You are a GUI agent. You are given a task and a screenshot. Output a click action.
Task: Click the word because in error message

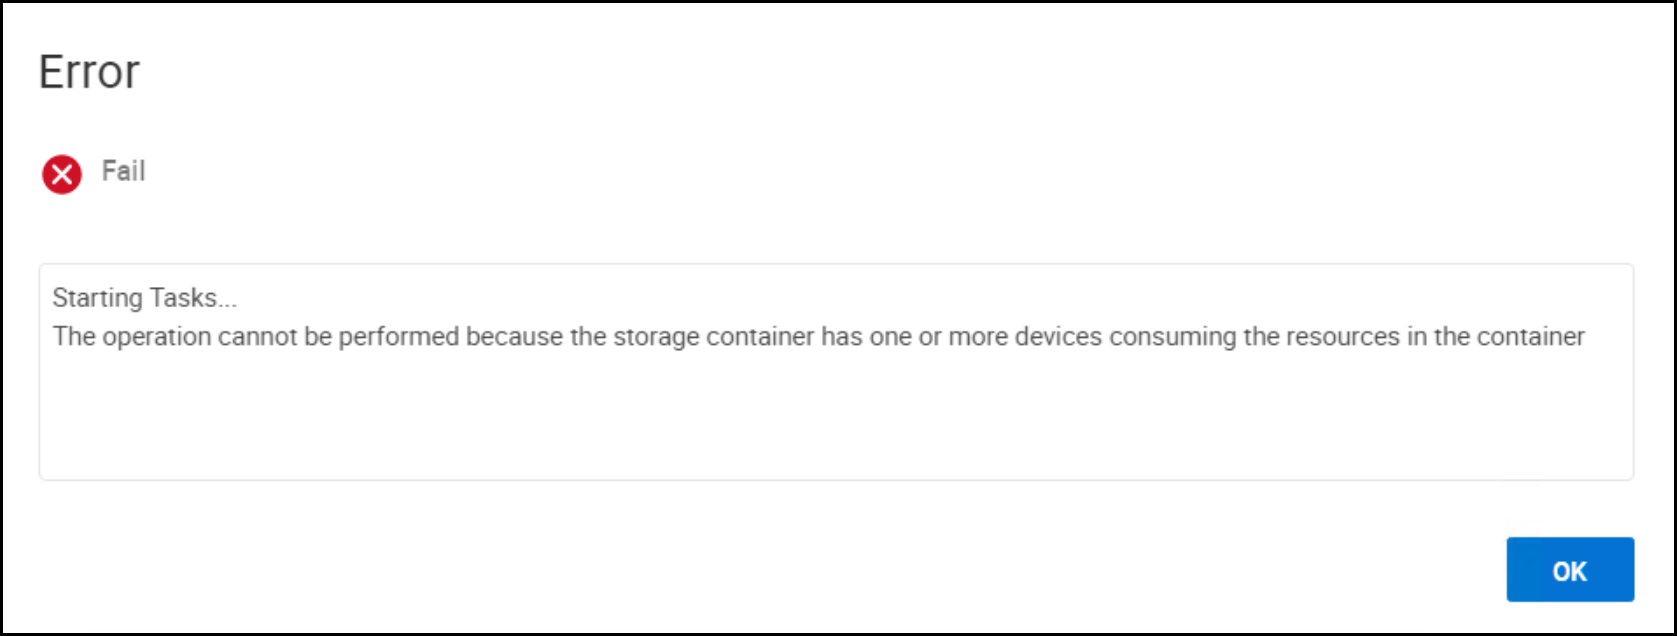pos(515,337)
